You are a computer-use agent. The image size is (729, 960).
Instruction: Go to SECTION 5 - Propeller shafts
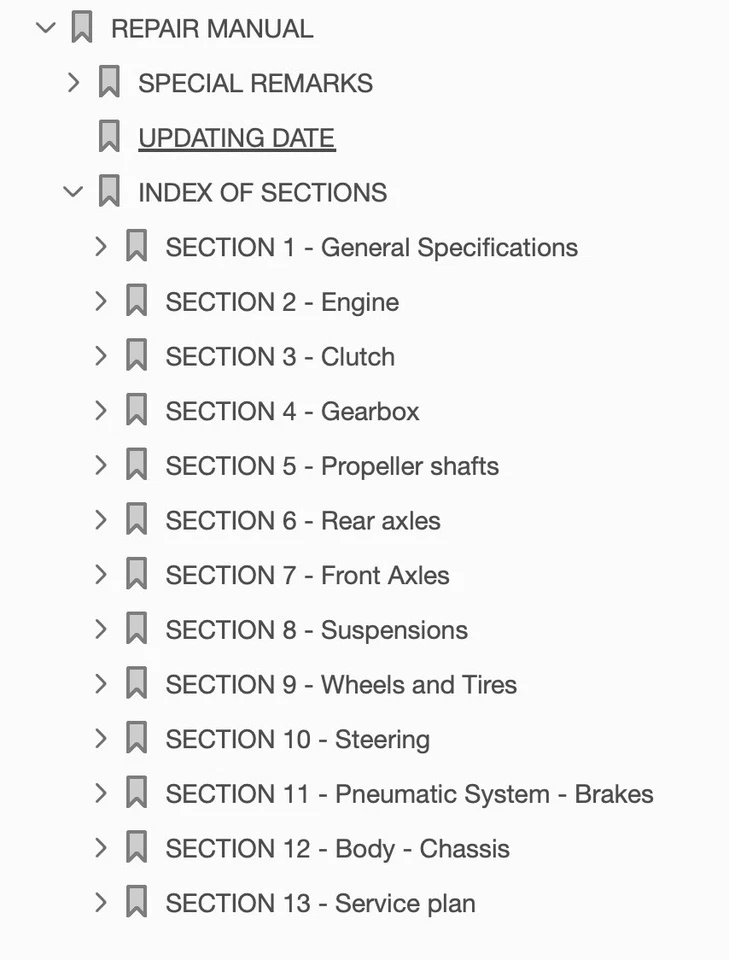pos(331,466)
